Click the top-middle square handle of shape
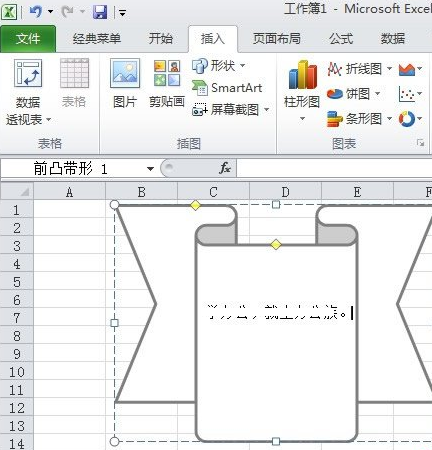 click(276, 204)
